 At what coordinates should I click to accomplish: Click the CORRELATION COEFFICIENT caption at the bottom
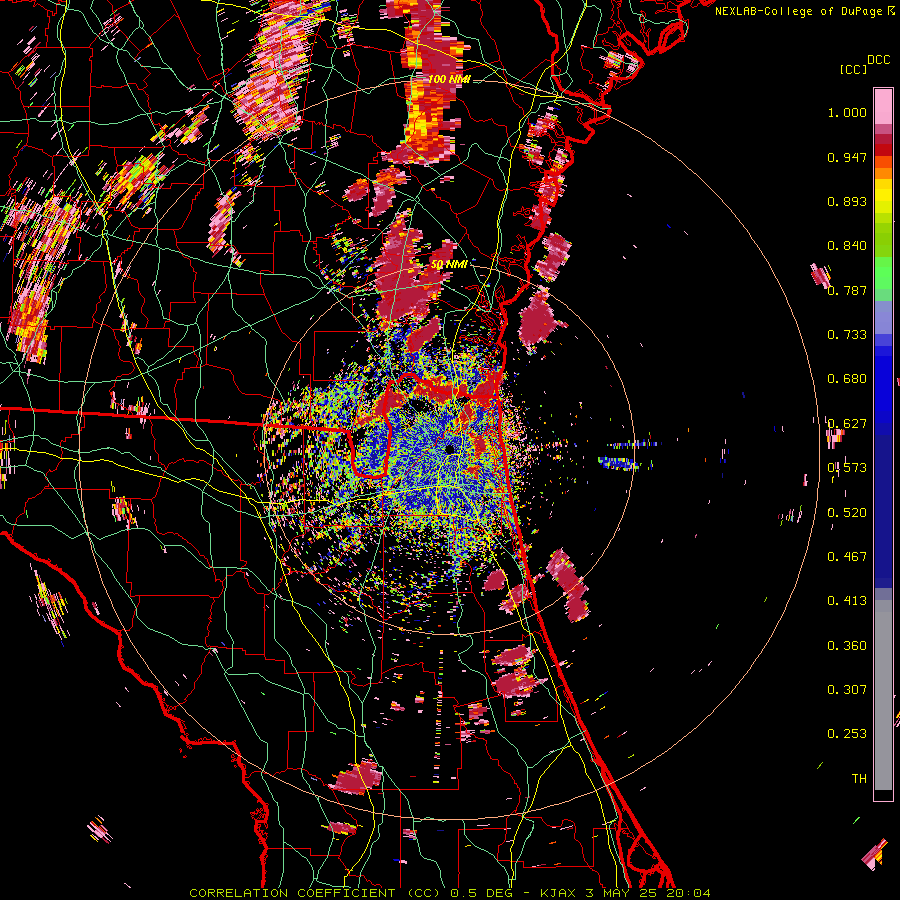coord(450,893)
